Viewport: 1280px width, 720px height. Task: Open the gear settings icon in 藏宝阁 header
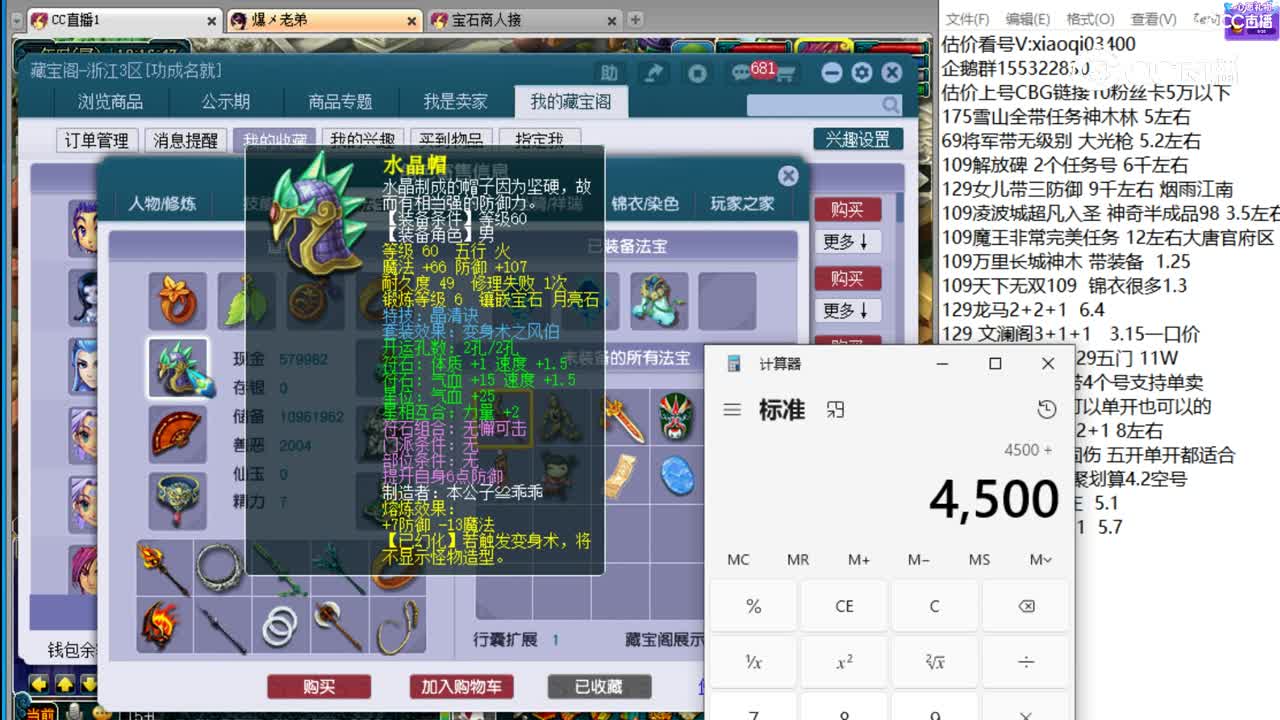(x=862, y=72)
